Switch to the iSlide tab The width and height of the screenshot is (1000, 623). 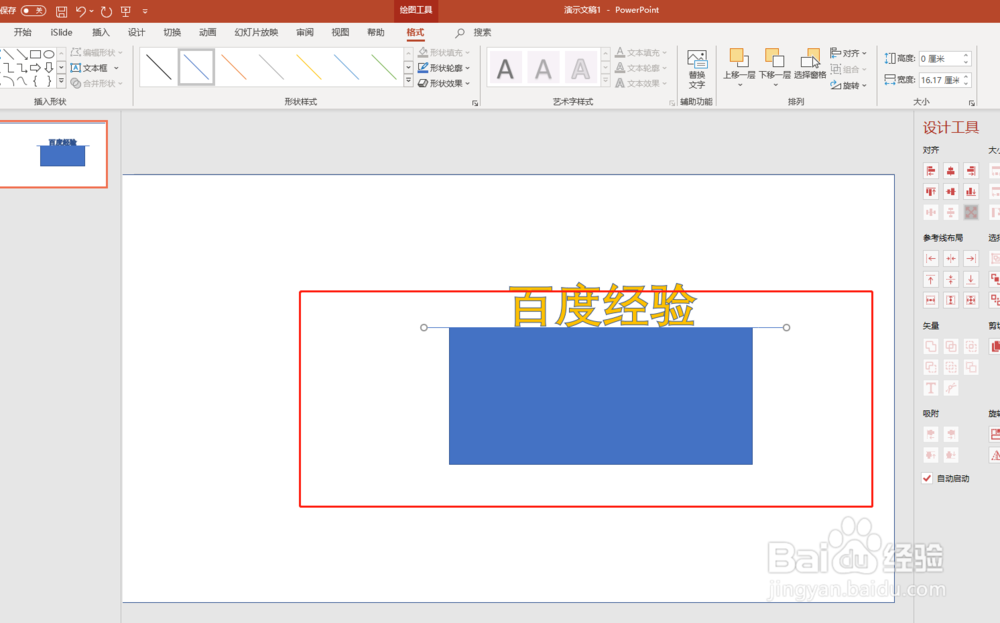pos(61,33)
